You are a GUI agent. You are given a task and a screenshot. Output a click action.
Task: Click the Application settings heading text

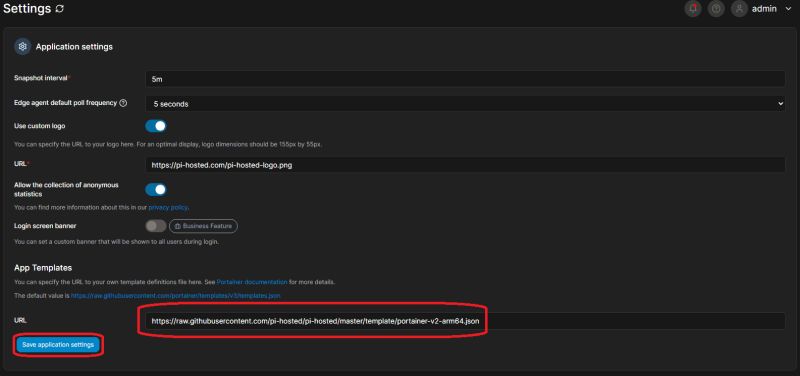(74, 46)
